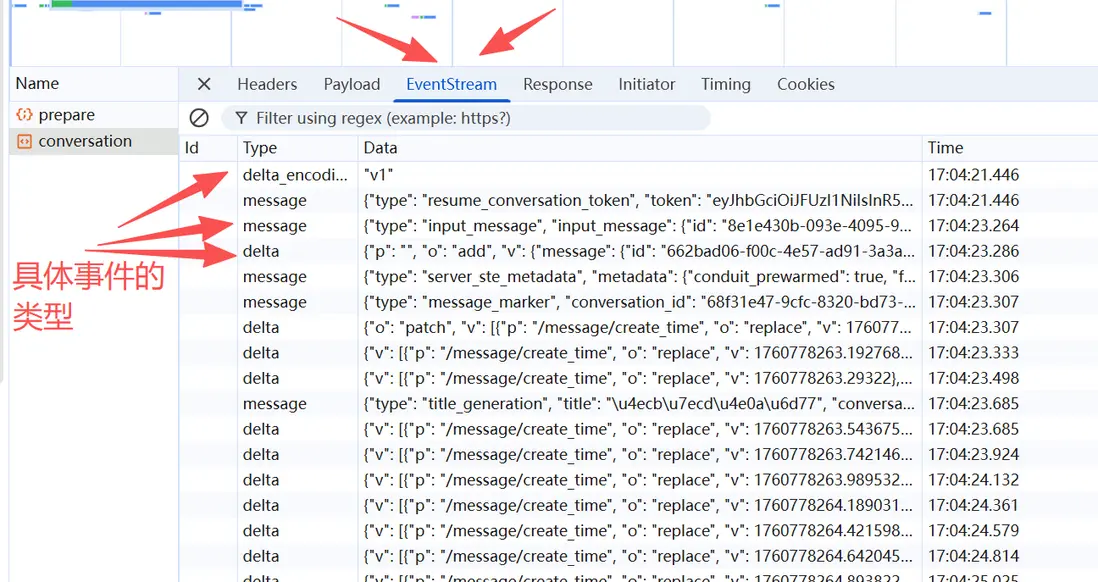This screenshot has height=582, width=1098.
Task: Clear the EventStream log
Action: coord(199,118)
